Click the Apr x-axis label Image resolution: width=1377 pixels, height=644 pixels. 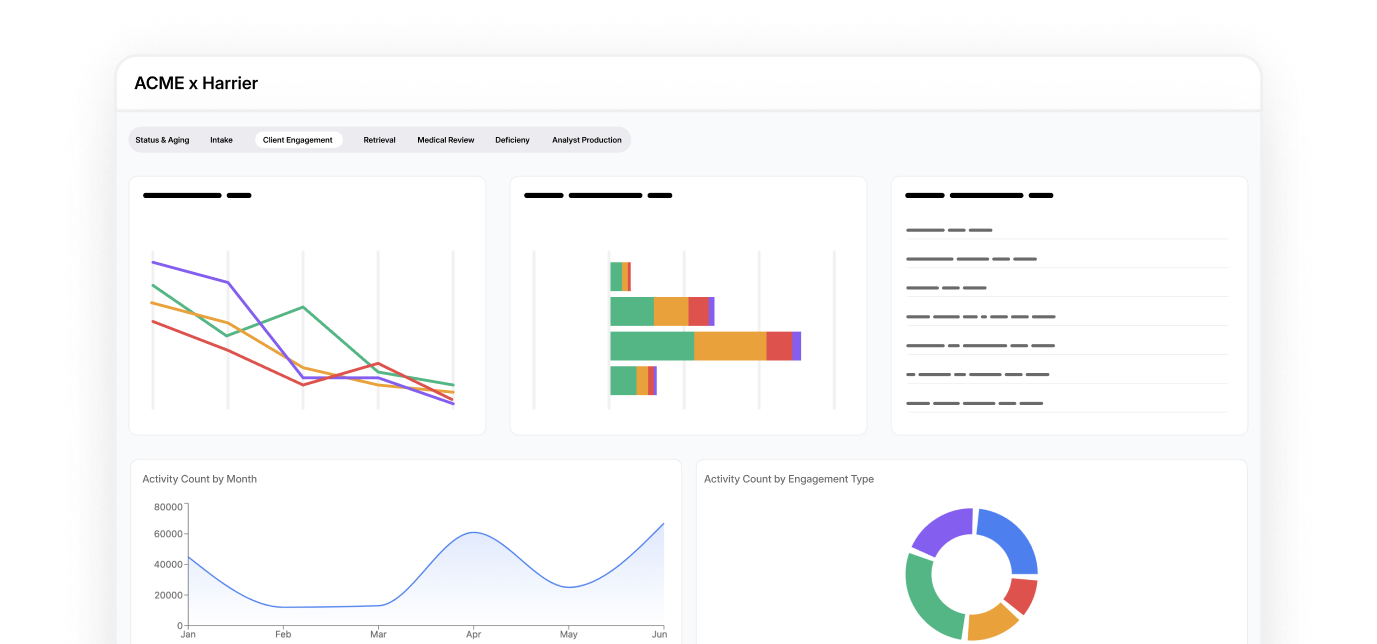click(474, 635)
